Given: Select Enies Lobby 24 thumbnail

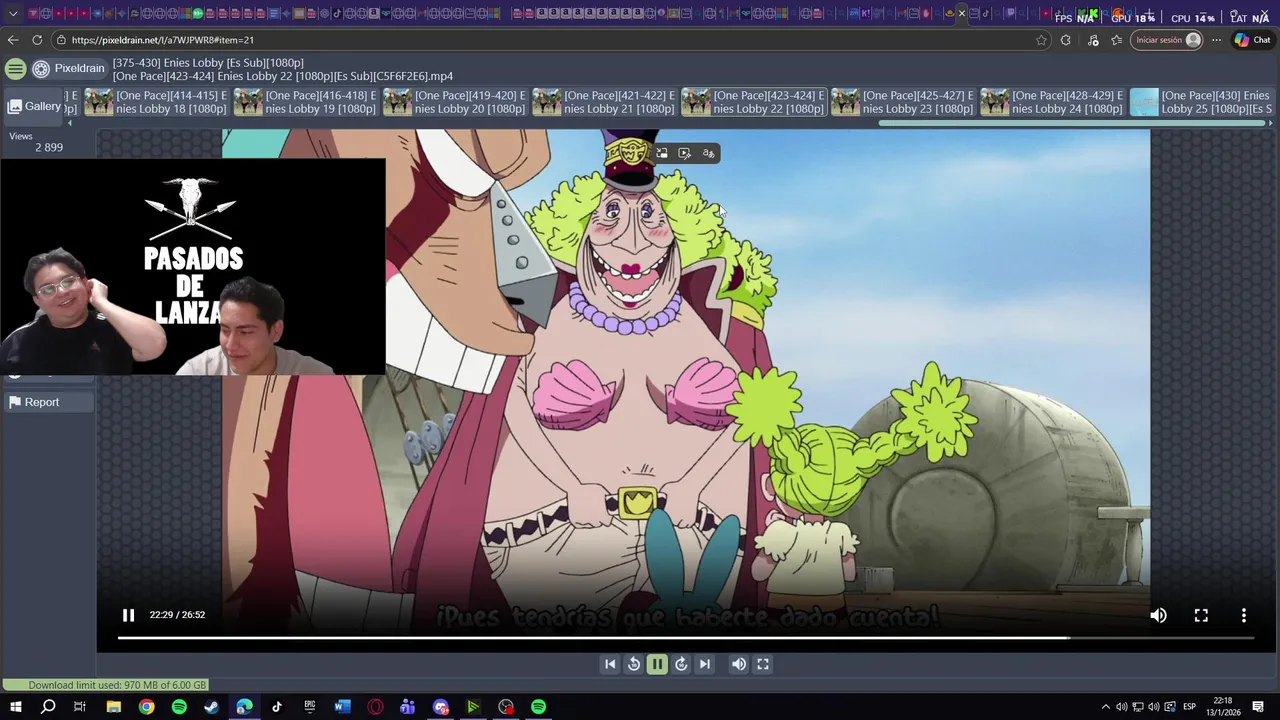Looking at the screenshot, I should pyautogui.click(x=1052, y=102).
